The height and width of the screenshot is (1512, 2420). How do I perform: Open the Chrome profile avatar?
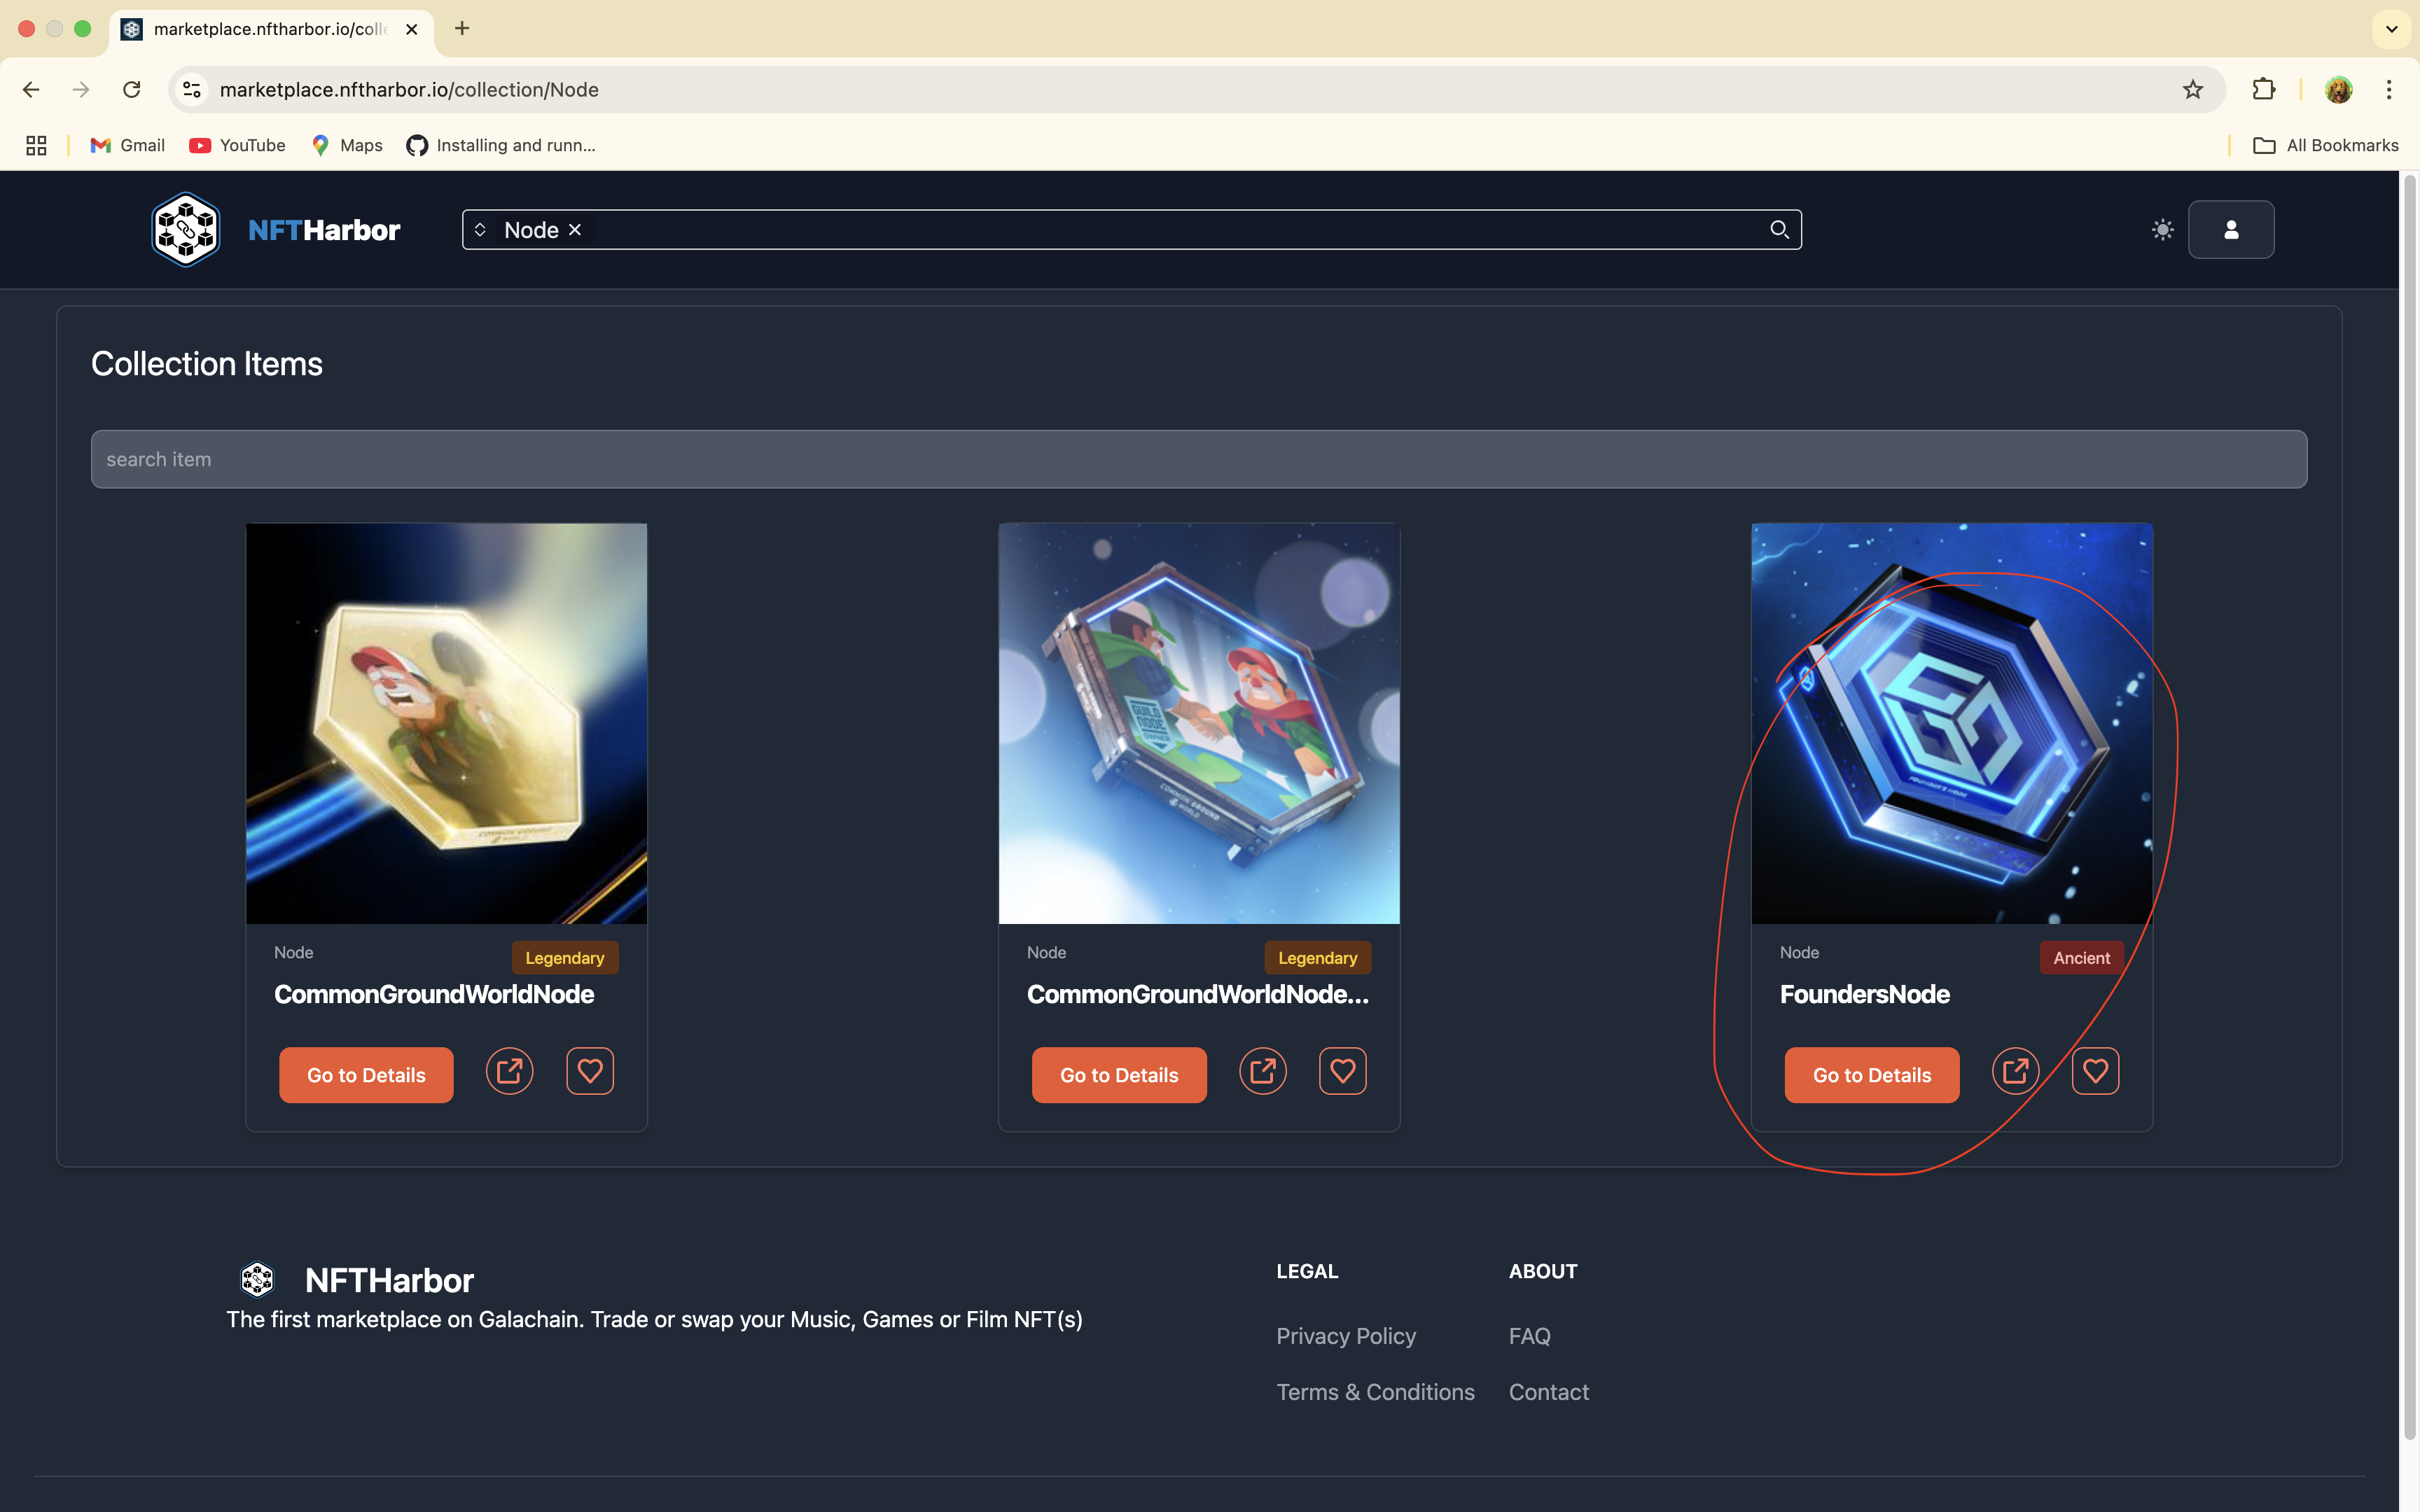[x=2338, y=90]
